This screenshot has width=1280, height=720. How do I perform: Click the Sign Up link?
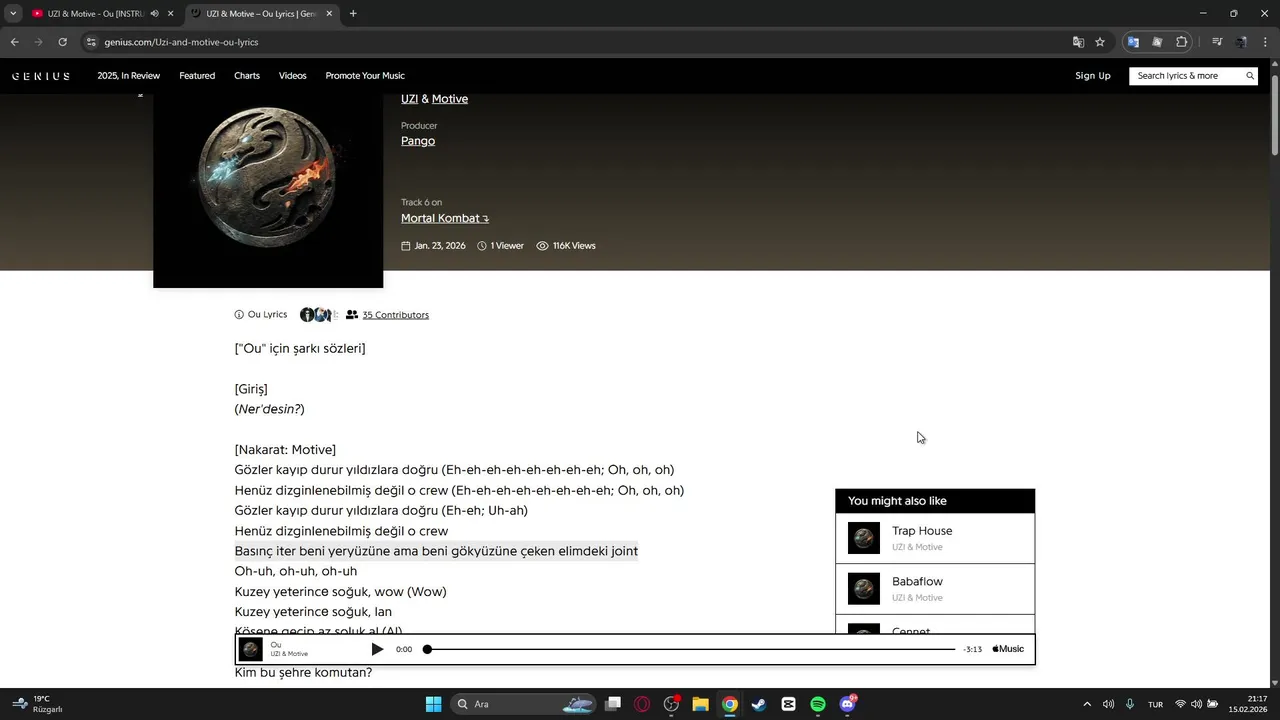pos(1093,76)
